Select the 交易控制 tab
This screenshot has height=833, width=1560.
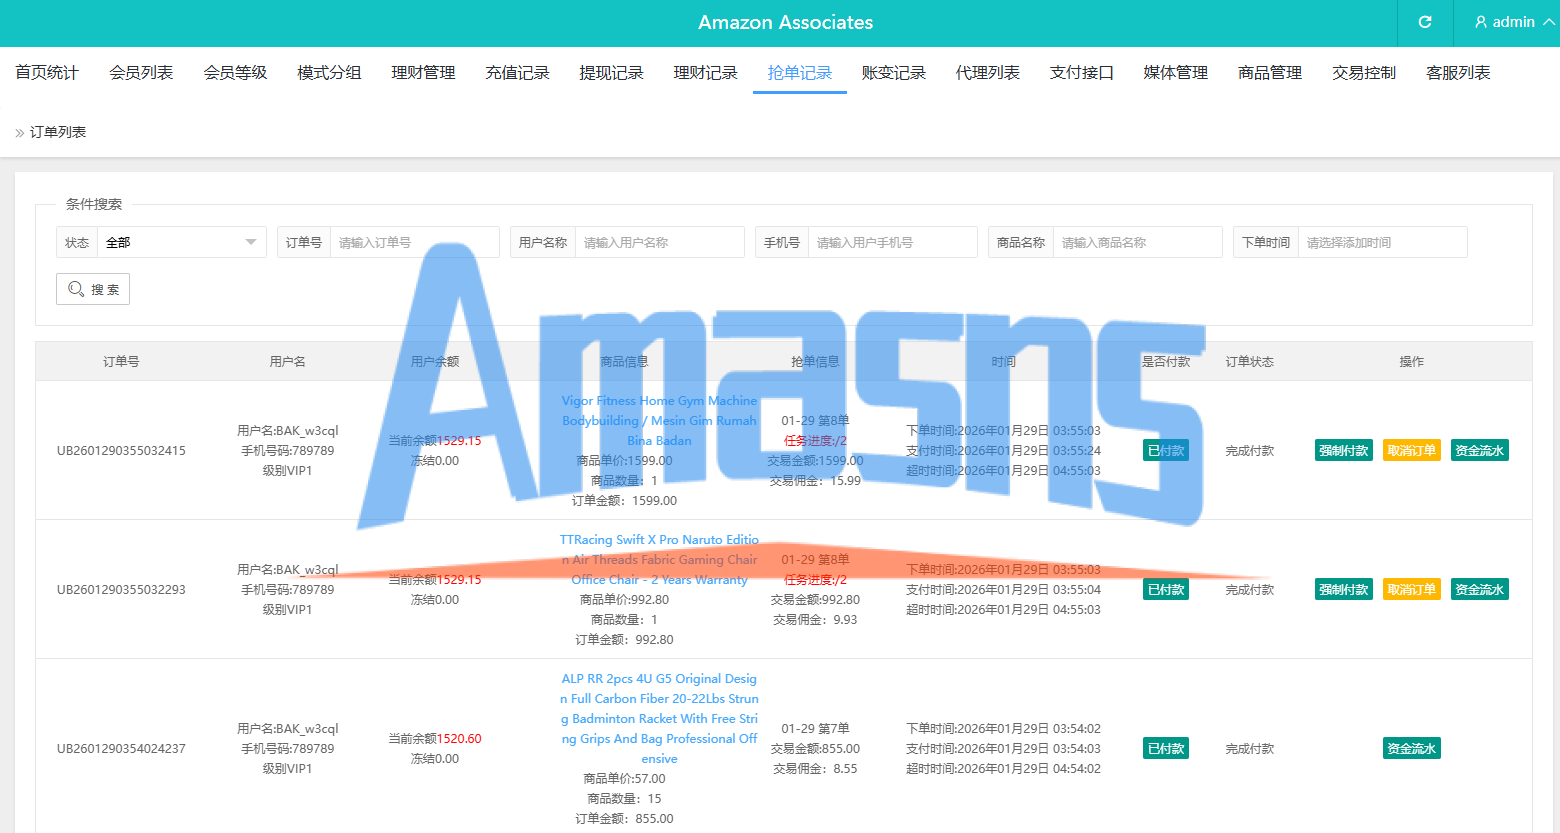pos(1364,72)
